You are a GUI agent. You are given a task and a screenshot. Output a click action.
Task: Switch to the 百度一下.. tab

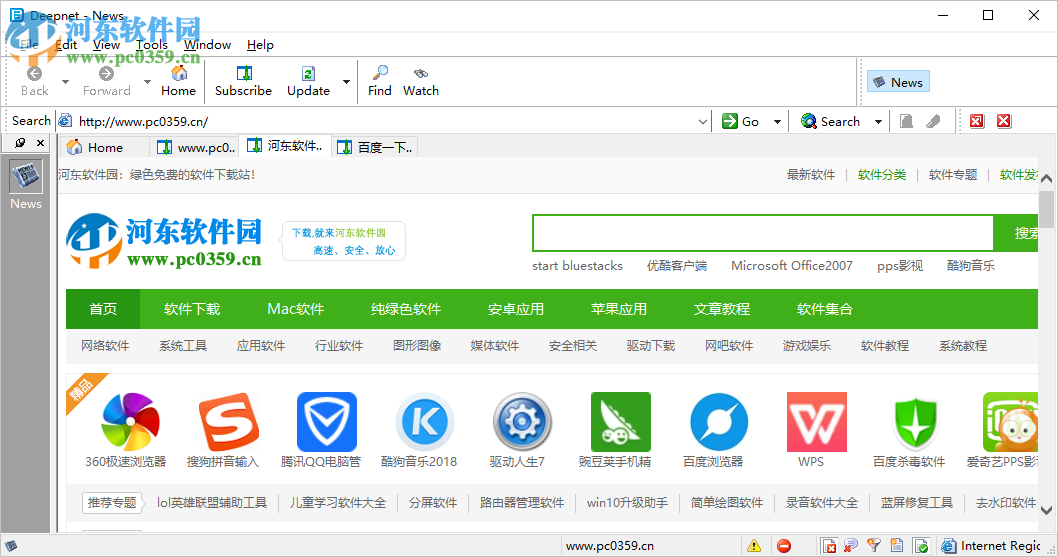[375, 147]
